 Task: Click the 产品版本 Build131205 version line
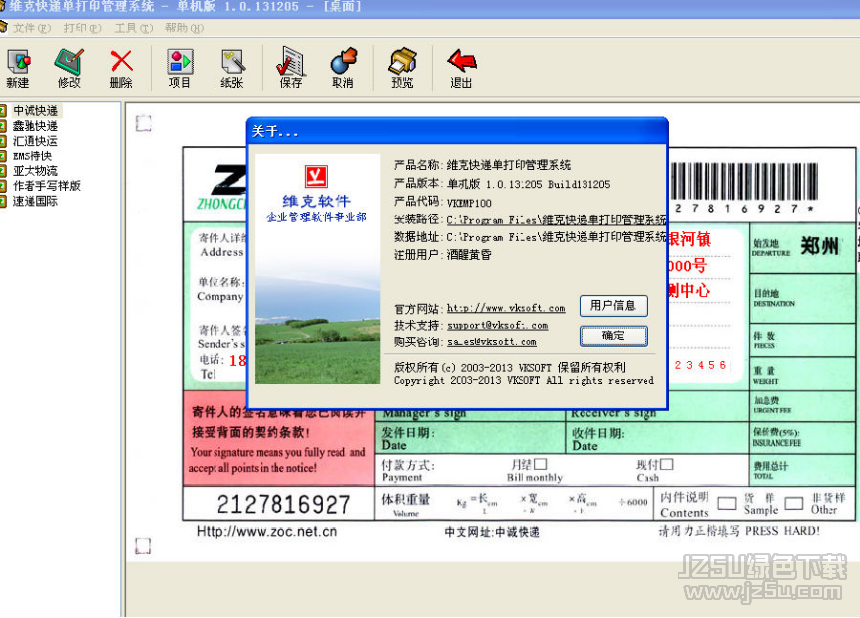click(x=502, y=184)
